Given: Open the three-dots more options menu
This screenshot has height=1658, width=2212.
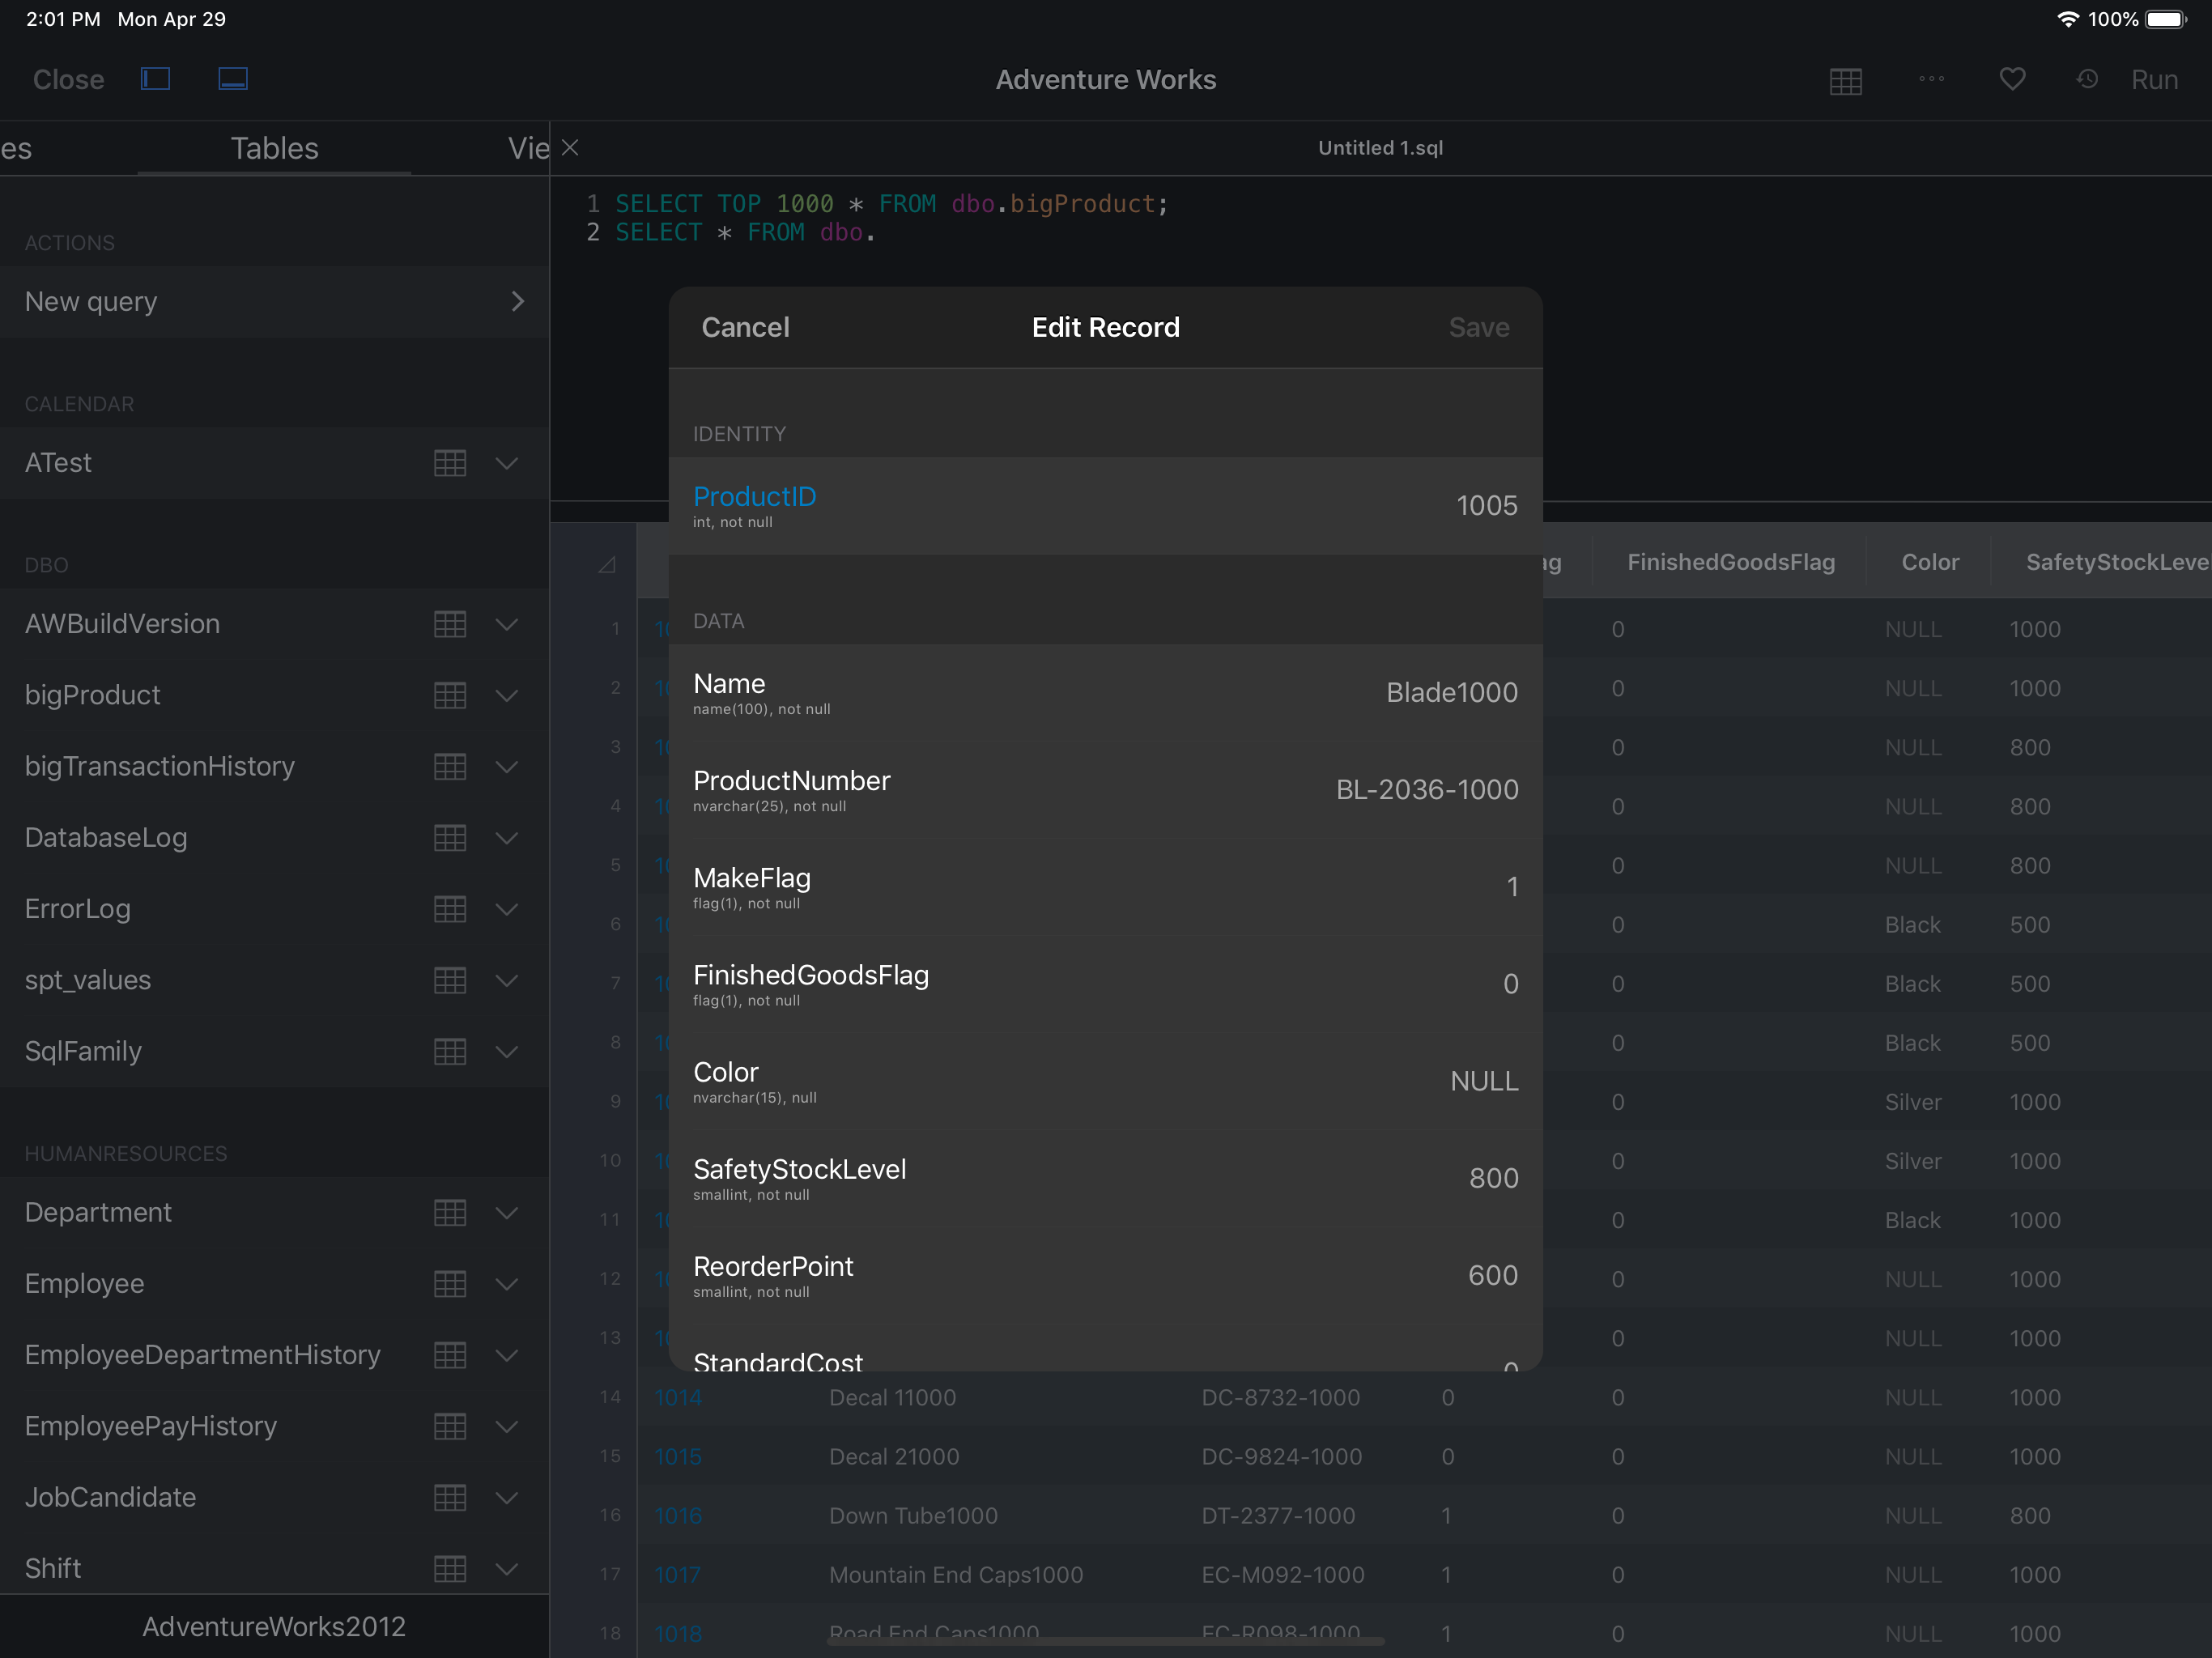Looking at the screenshot, I should pos(1931,79).
